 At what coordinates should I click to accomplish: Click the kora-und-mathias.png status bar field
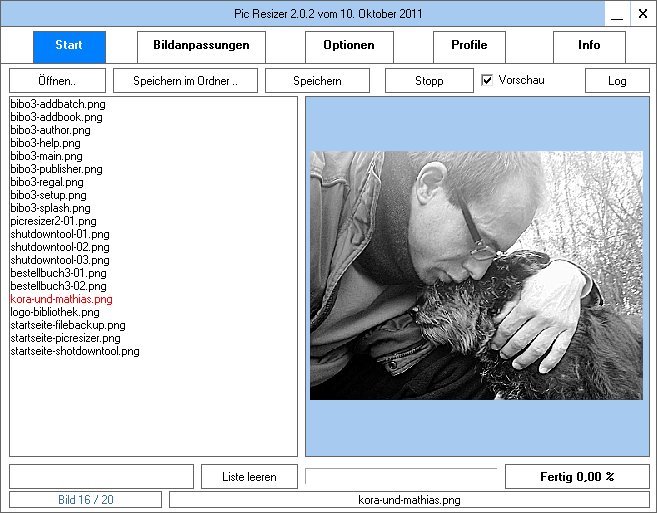point(409,500)
